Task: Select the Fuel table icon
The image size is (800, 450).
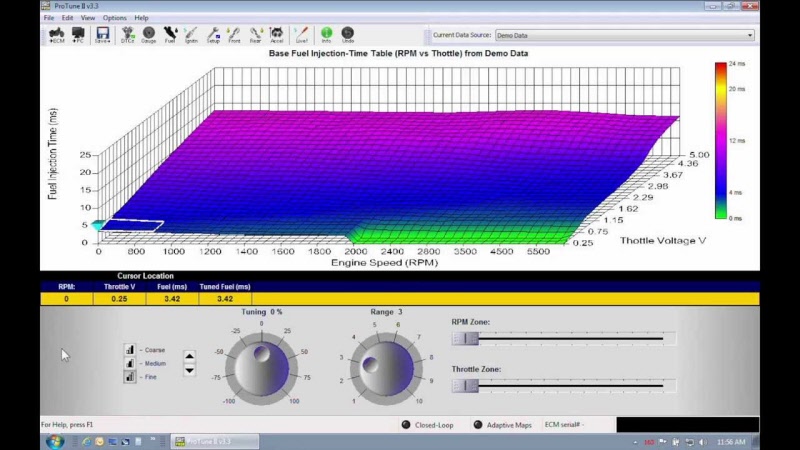Action: (x=170, y=34)
